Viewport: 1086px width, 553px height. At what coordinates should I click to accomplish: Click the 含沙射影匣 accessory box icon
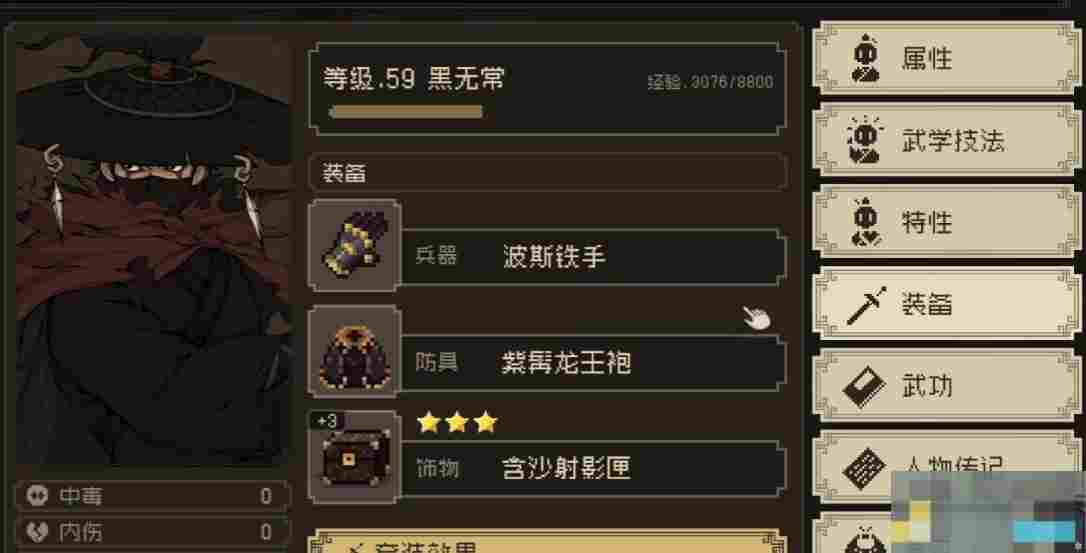pyautogui.click(x=355, y=457)
